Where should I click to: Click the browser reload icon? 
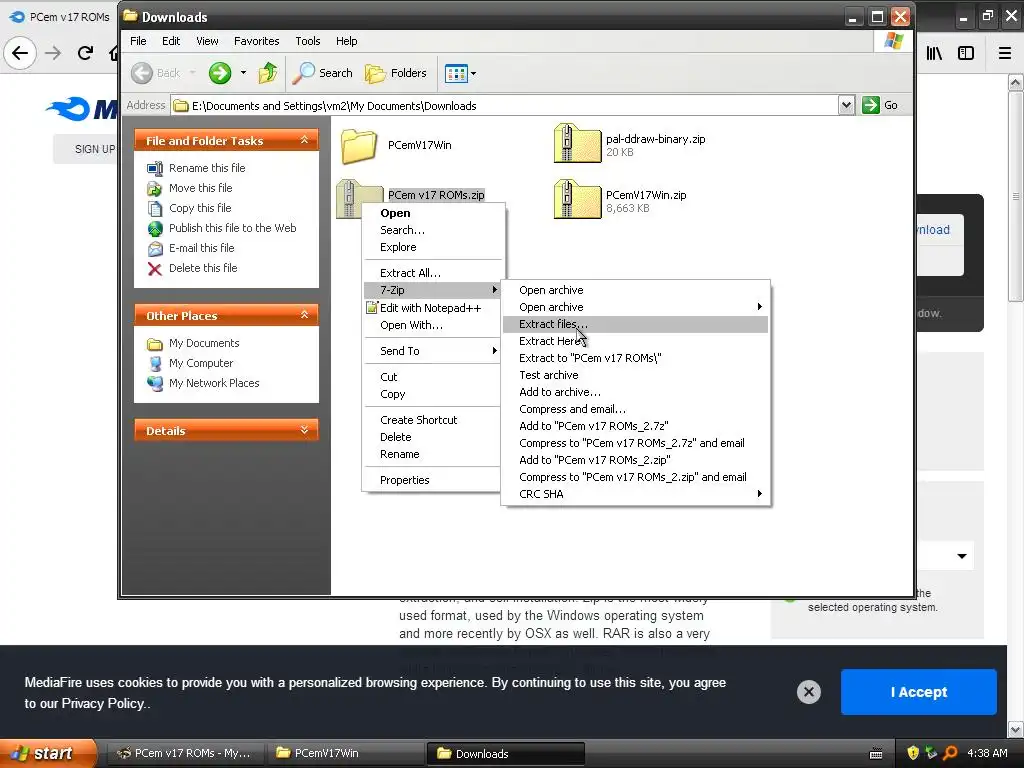85,53
